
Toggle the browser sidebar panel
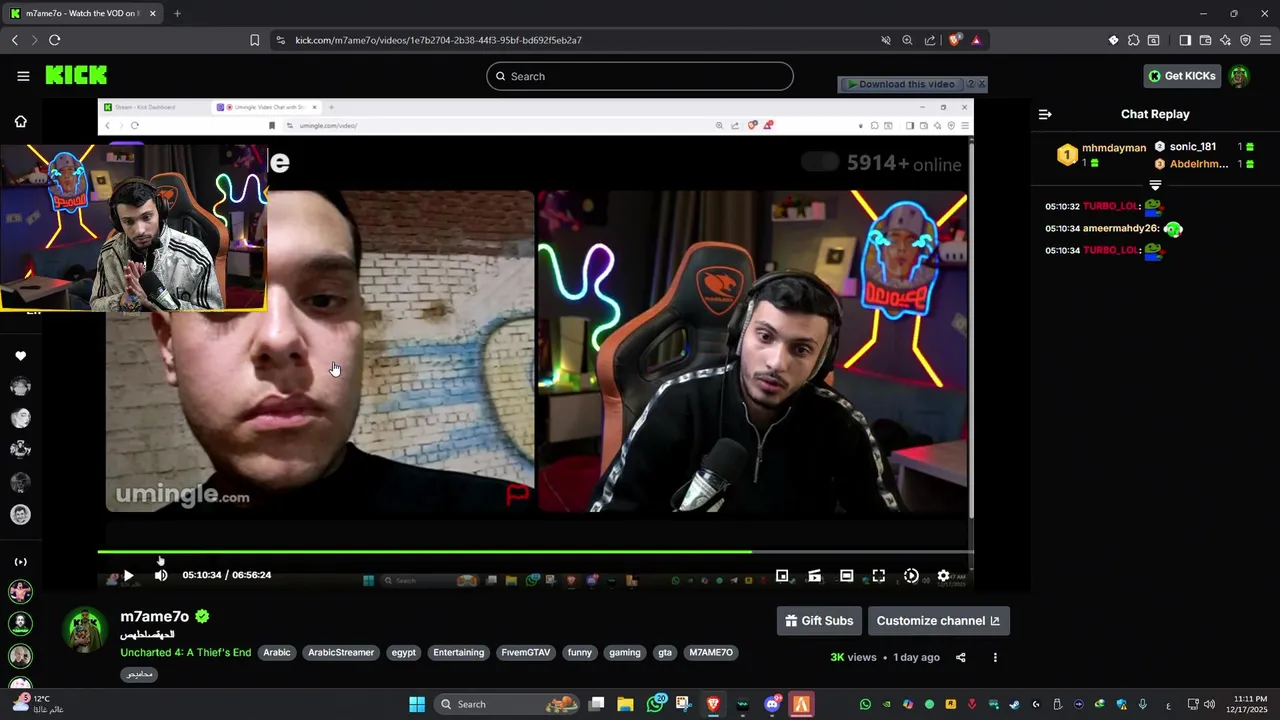click(1185, 40)
